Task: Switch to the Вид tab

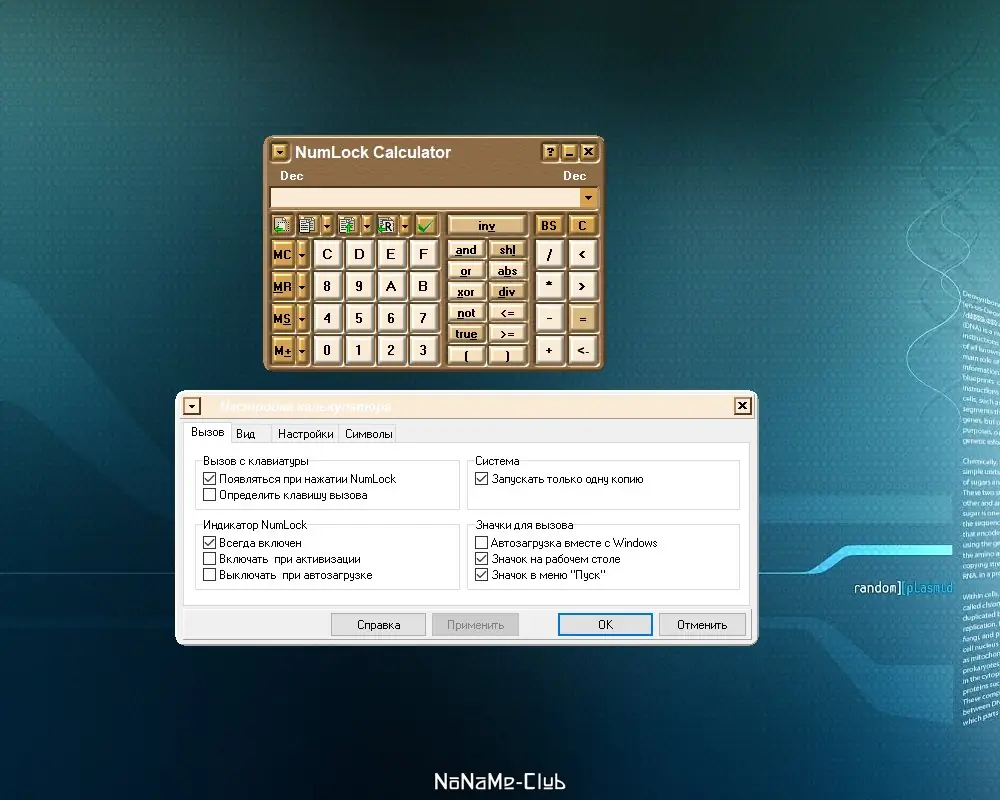Action: click(251, 434)
